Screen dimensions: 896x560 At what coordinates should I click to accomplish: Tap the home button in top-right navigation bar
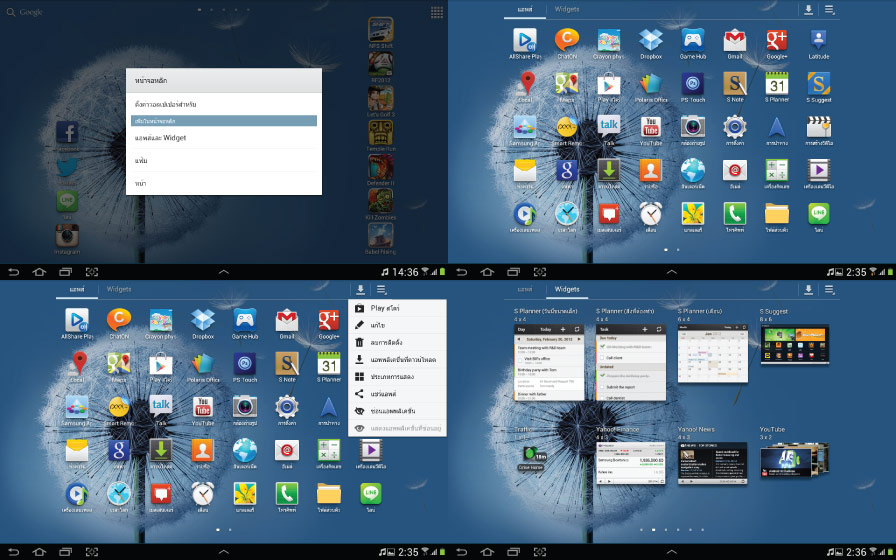[x=487, y=272]
